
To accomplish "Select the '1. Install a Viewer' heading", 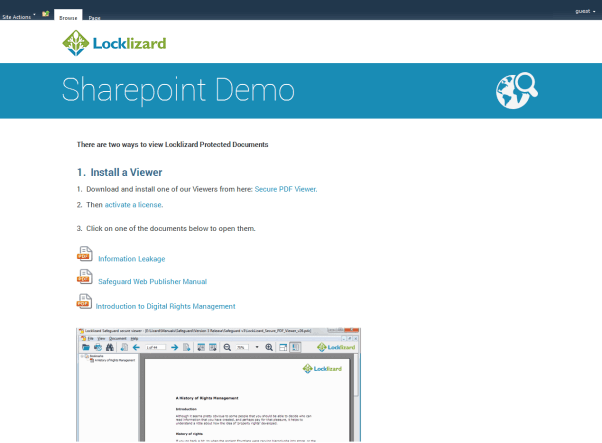I will pos(119,172).
